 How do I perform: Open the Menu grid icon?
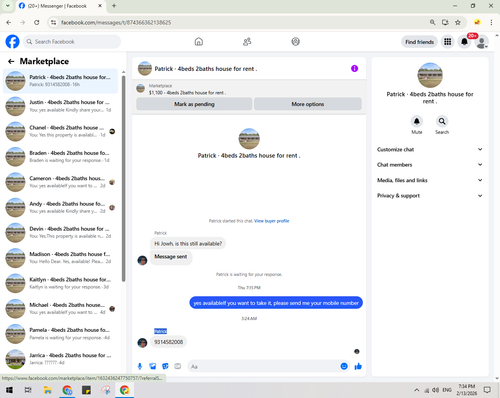[x=448, y=42]
